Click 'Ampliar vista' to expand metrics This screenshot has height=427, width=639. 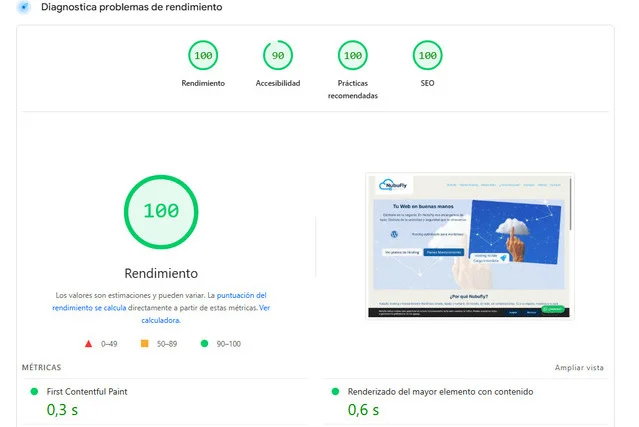coord(579,368)
